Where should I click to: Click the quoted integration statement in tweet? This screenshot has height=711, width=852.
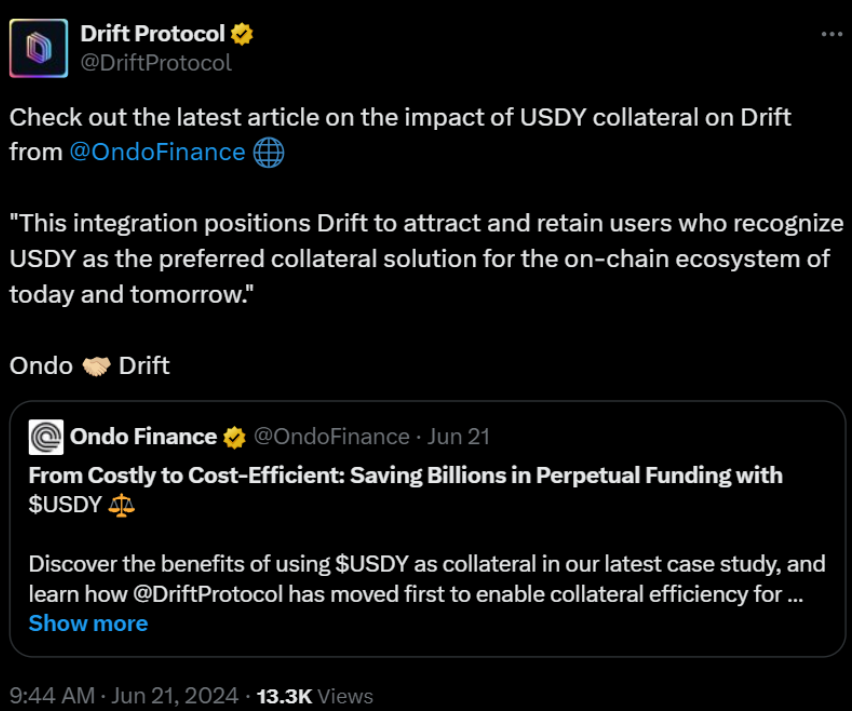click(x=427, y=259)
